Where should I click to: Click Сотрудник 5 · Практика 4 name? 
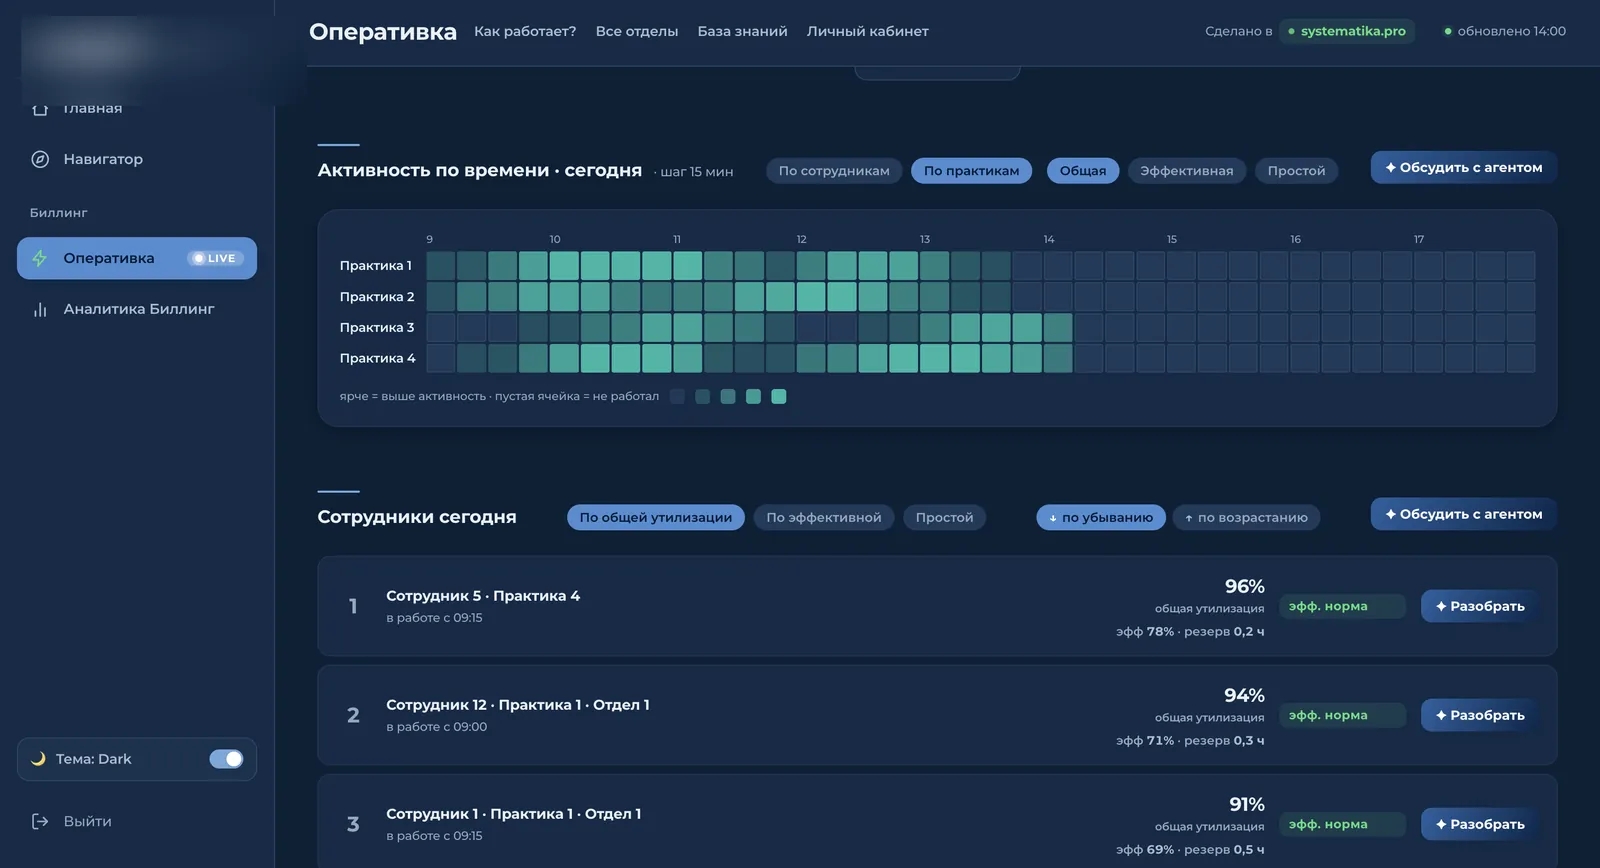tap(483, 596)
